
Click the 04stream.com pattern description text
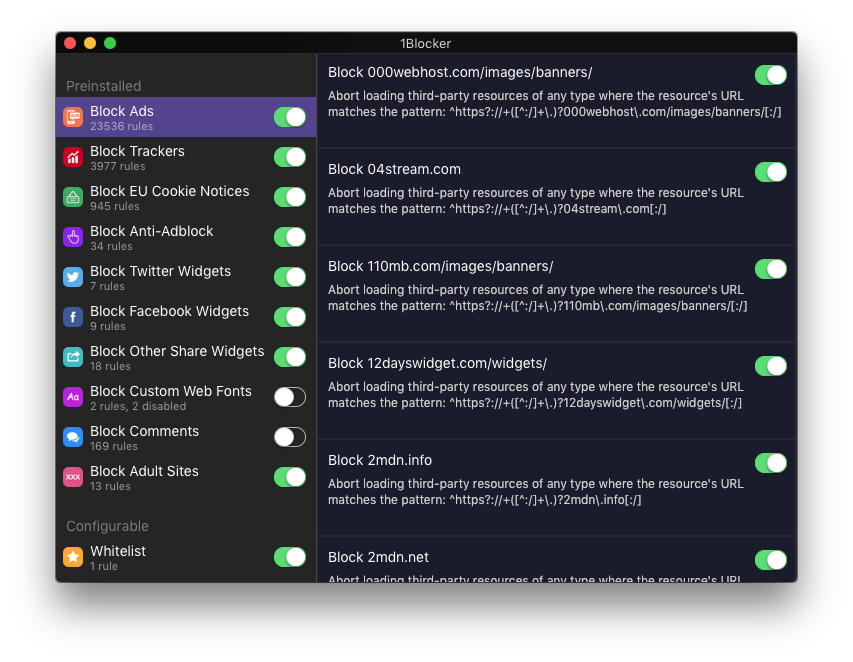(535, 201)
